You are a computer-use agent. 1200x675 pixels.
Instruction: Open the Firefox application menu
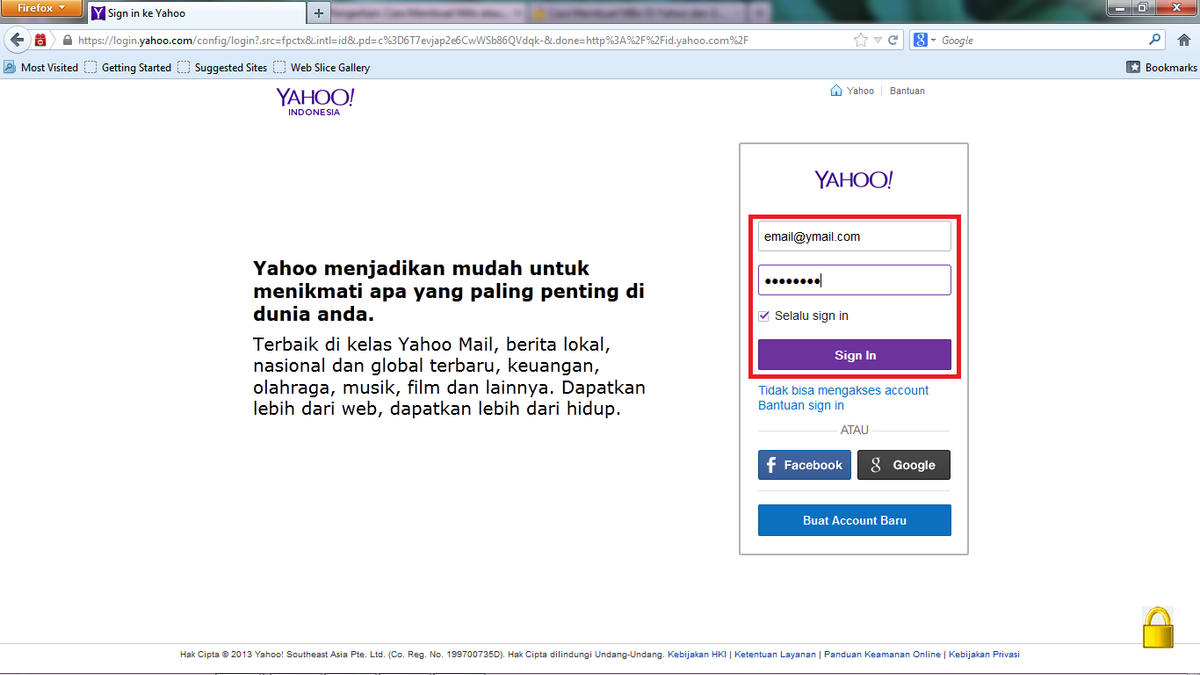pos(41,8)
